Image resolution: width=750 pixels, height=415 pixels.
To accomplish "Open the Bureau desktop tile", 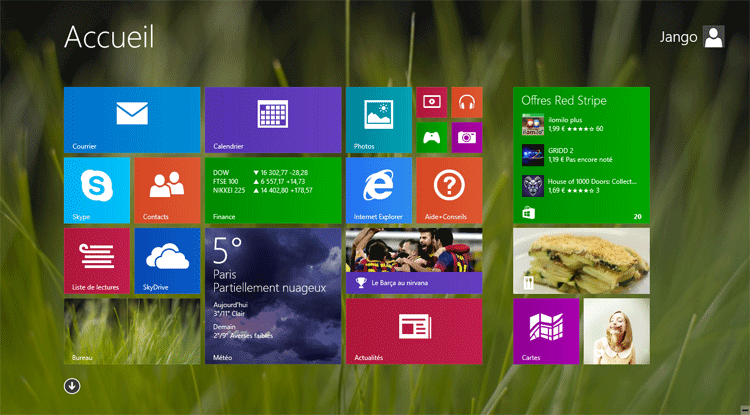I will (131, 330).
